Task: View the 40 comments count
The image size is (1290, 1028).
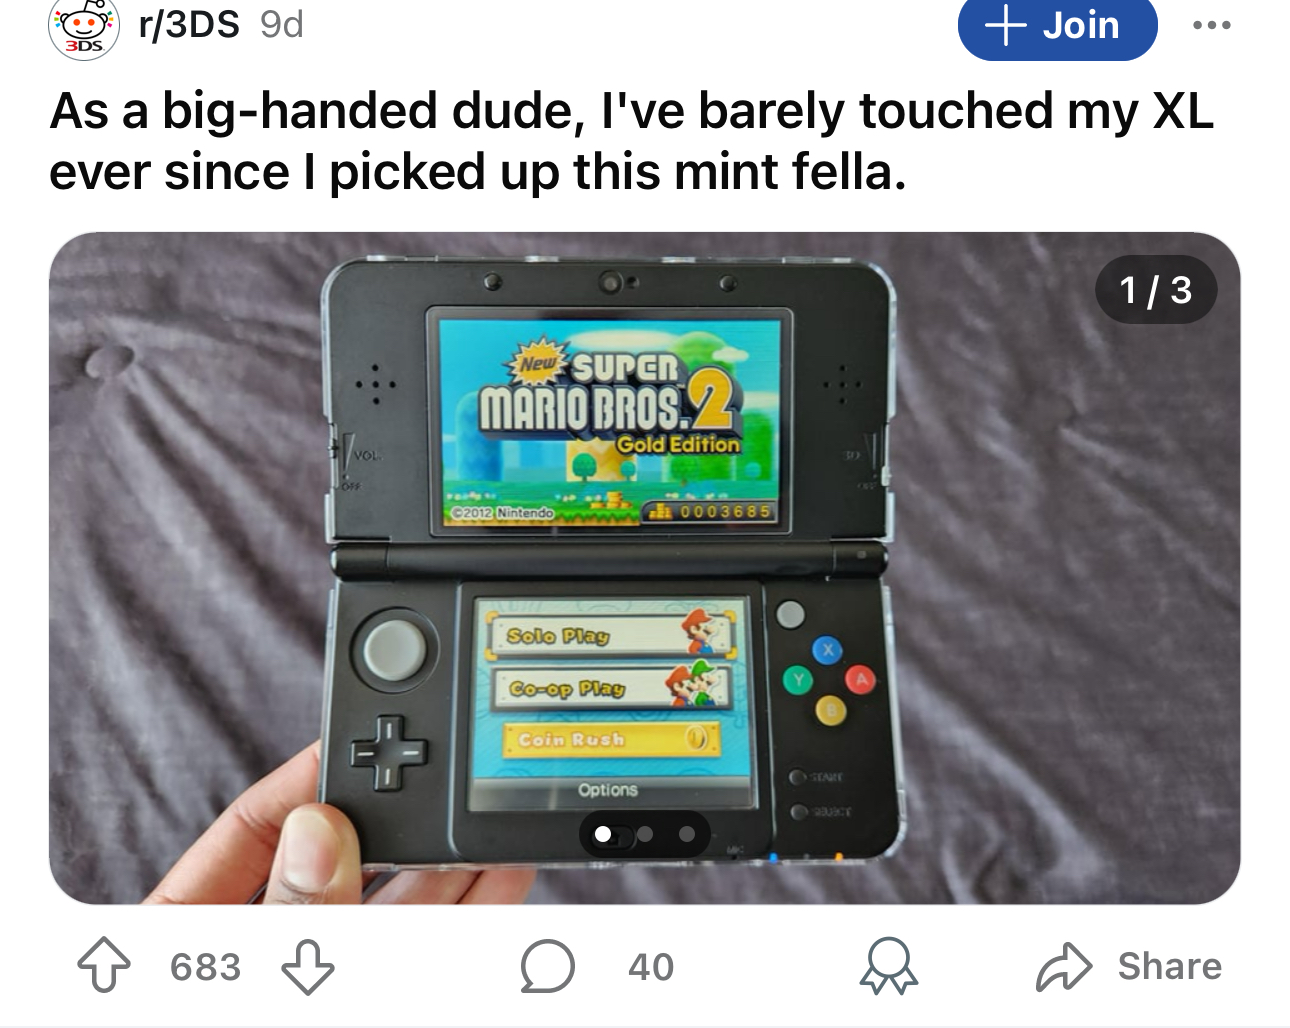Action: 651,967
